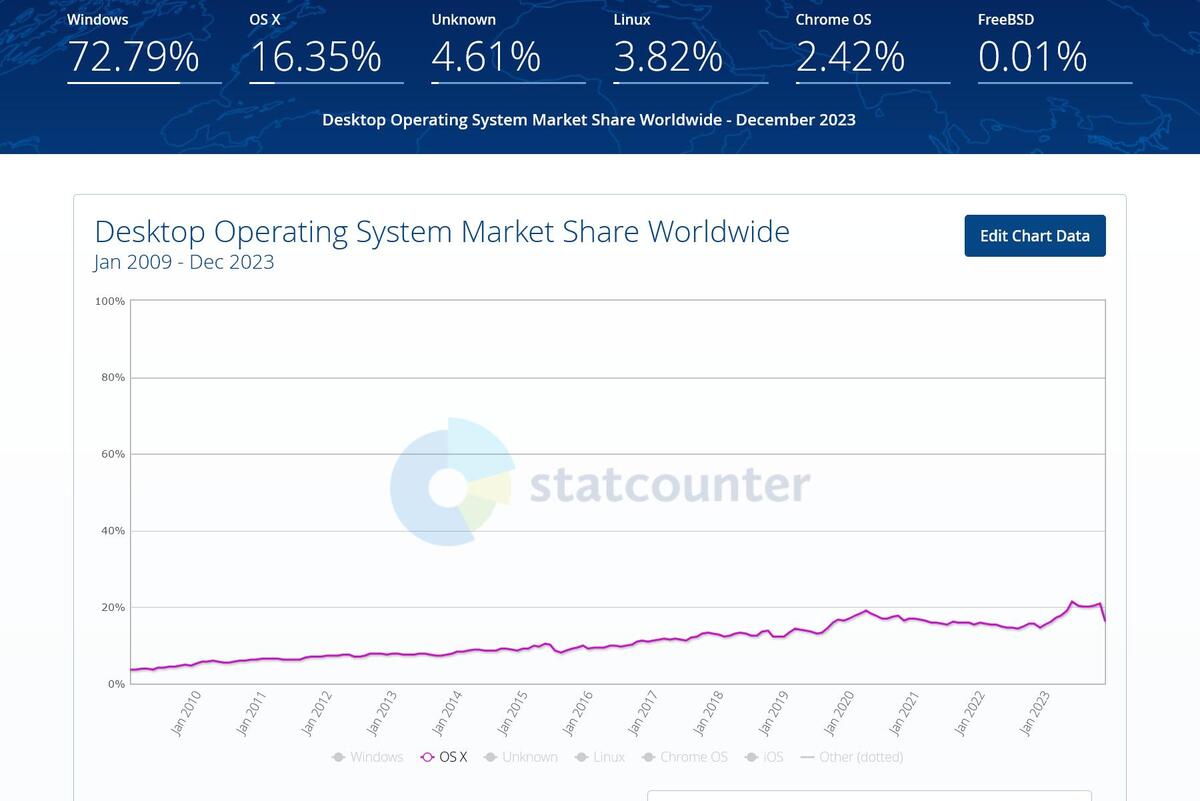Screen dimensions: 1200x801
Task: Select the Unknown 4.61% statistic
Action: click(x=508, y=47)
